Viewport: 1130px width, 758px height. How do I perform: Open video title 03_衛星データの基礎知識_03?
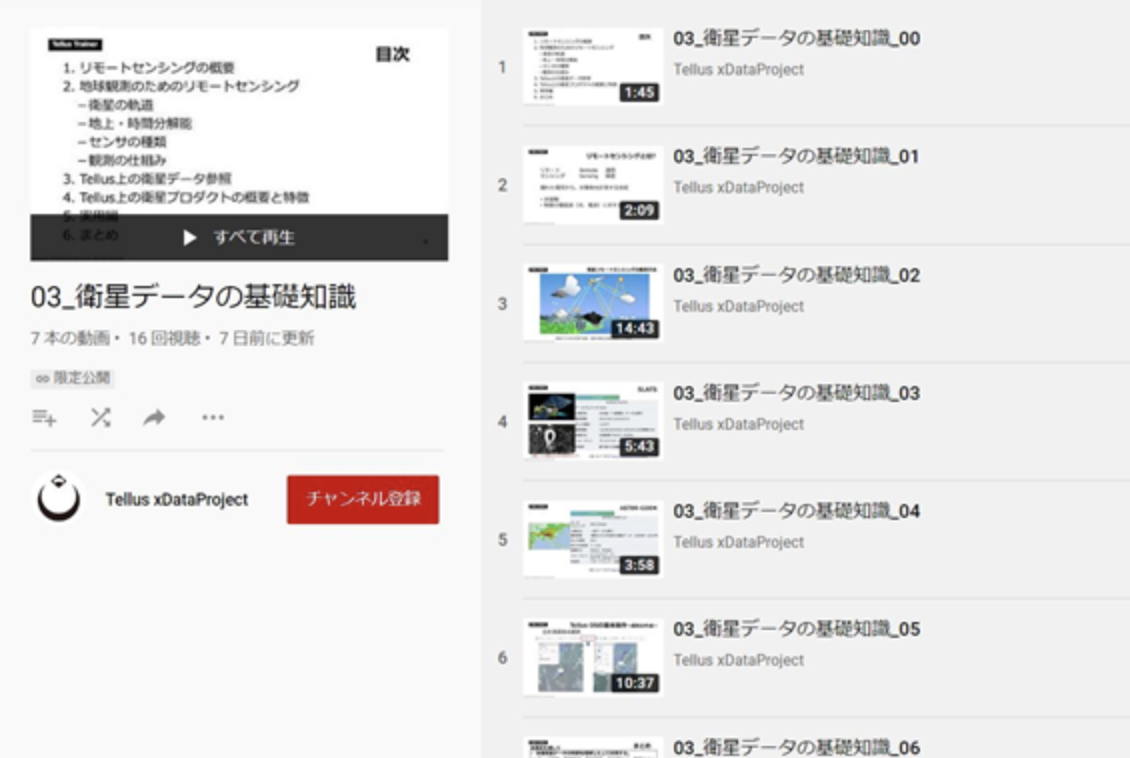pos(796,393)
